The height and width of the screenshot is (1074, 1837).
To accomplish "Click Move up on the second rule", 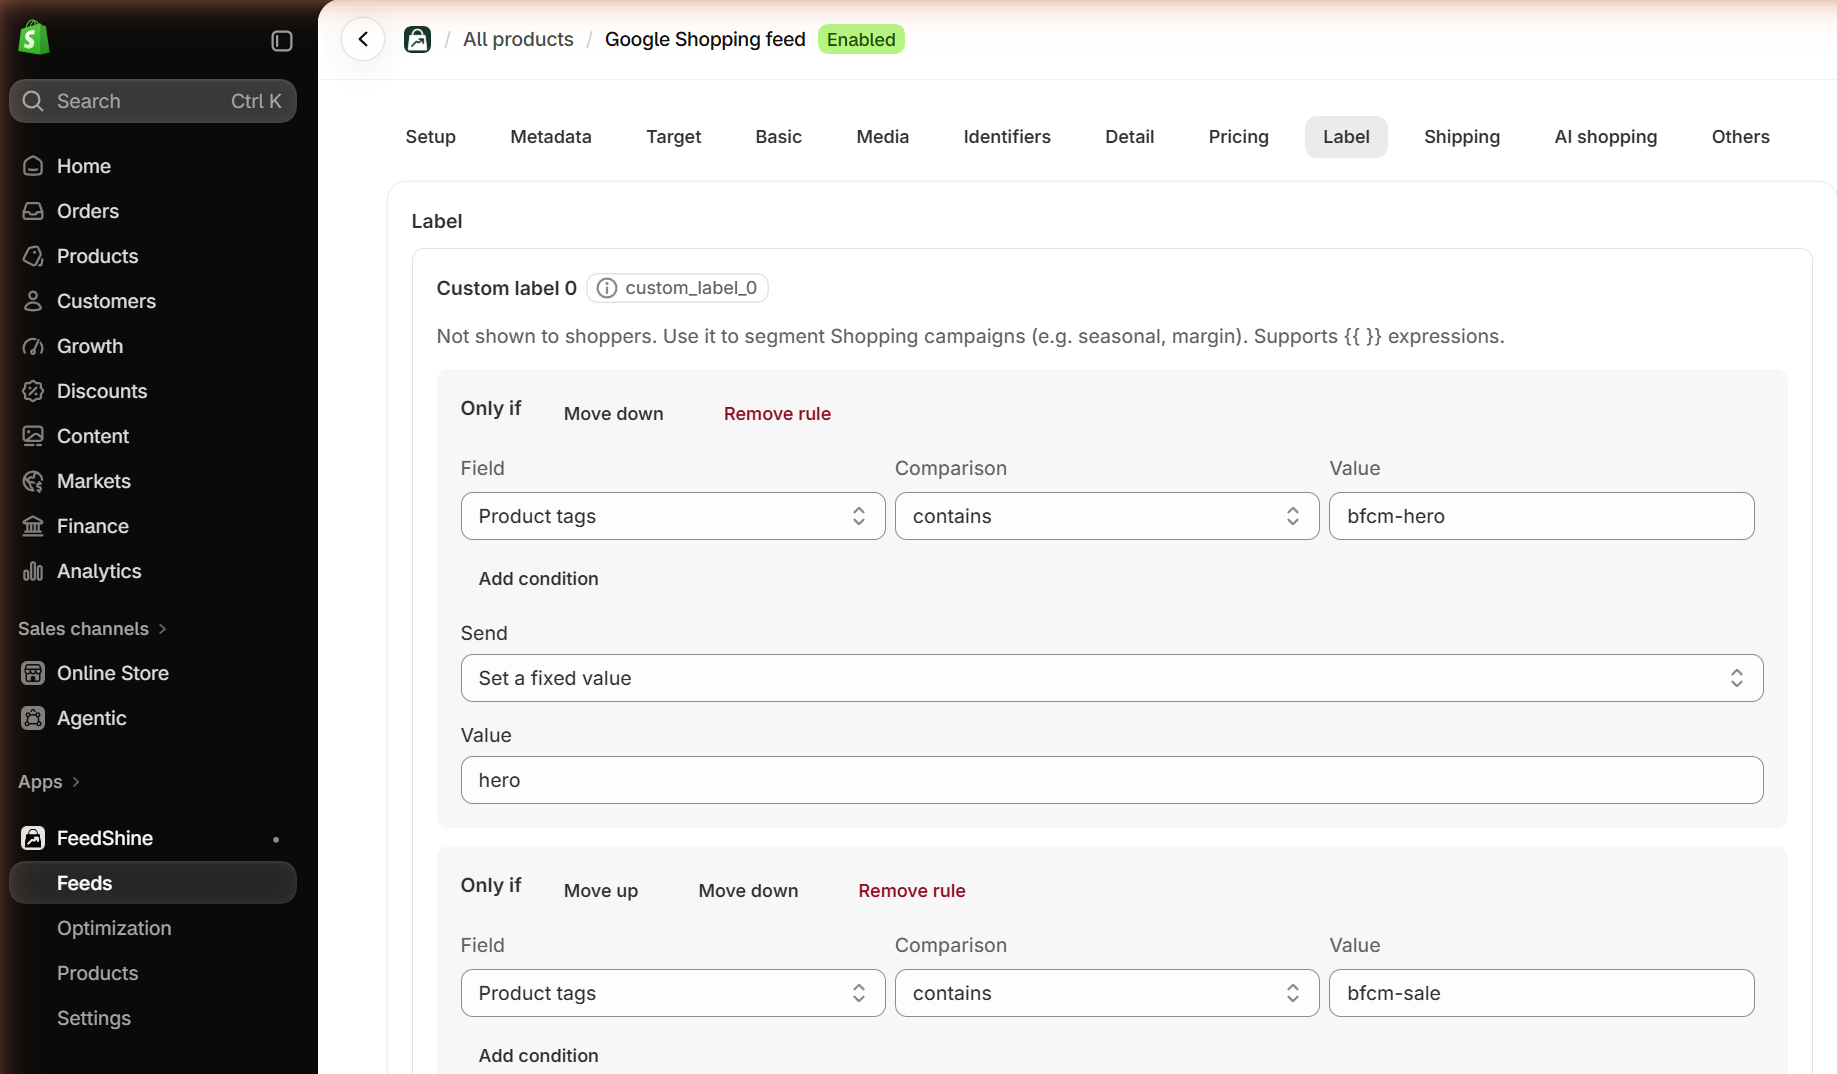I will click(600, 891).
